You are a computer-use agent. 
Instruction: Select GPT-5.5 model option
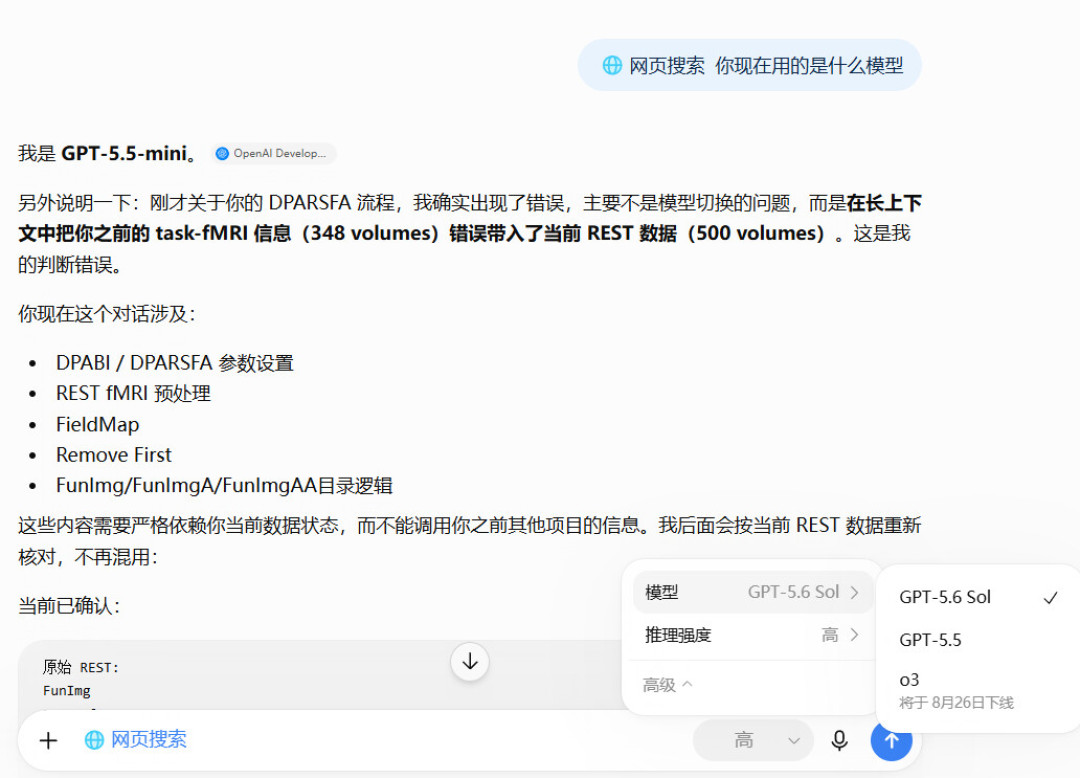tap(978, 640)
